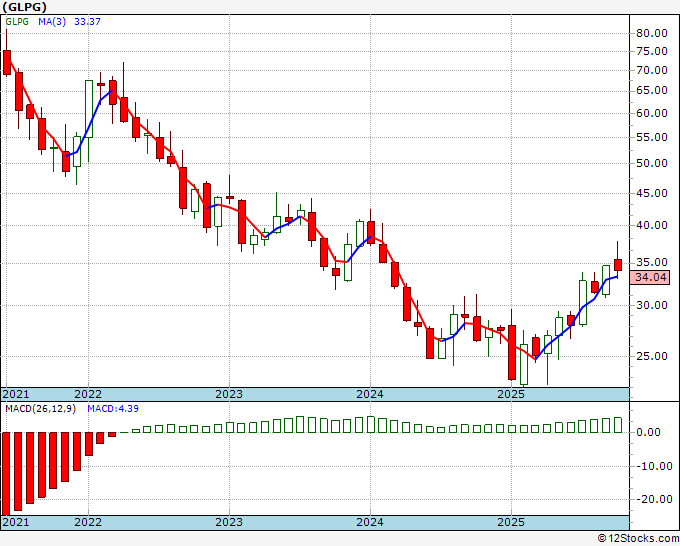
Task: Click the first red candlestick of 2021
Action: [7, 62]
